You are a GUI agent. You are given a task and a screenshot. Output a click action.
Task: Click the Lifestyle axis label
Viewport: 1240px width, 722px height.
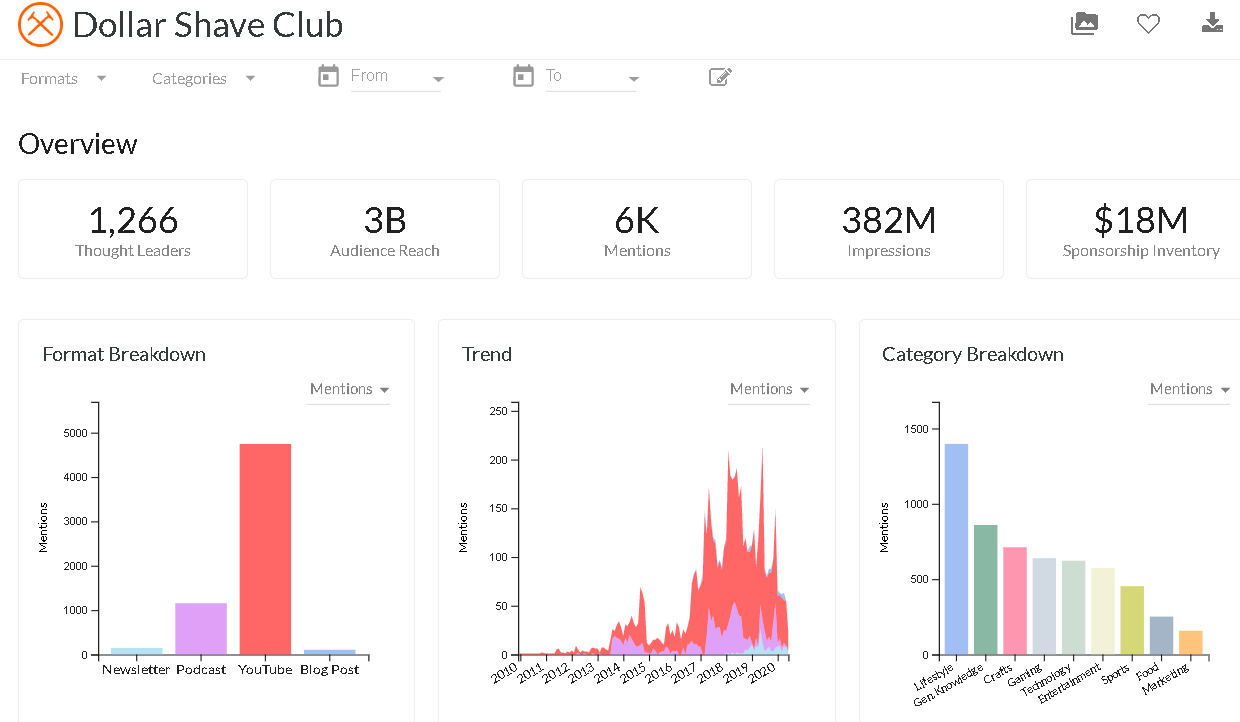[936, 676]
